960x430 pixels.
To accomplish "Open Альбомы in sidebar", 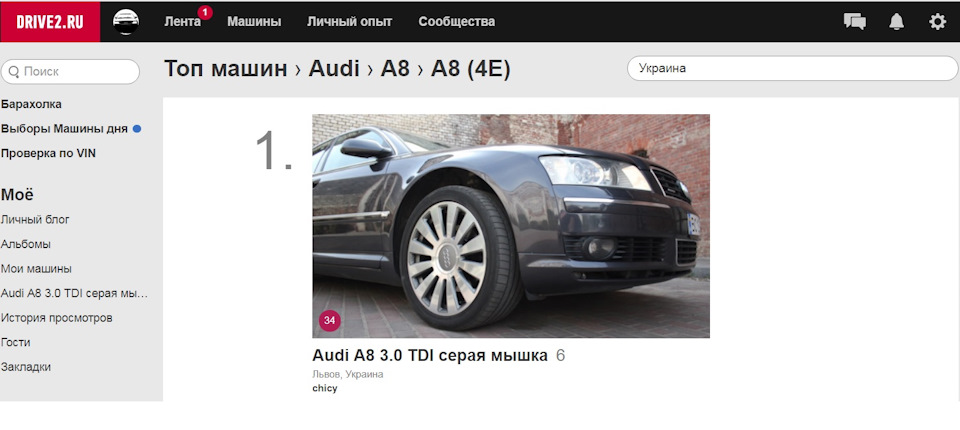I will (26, 244).
